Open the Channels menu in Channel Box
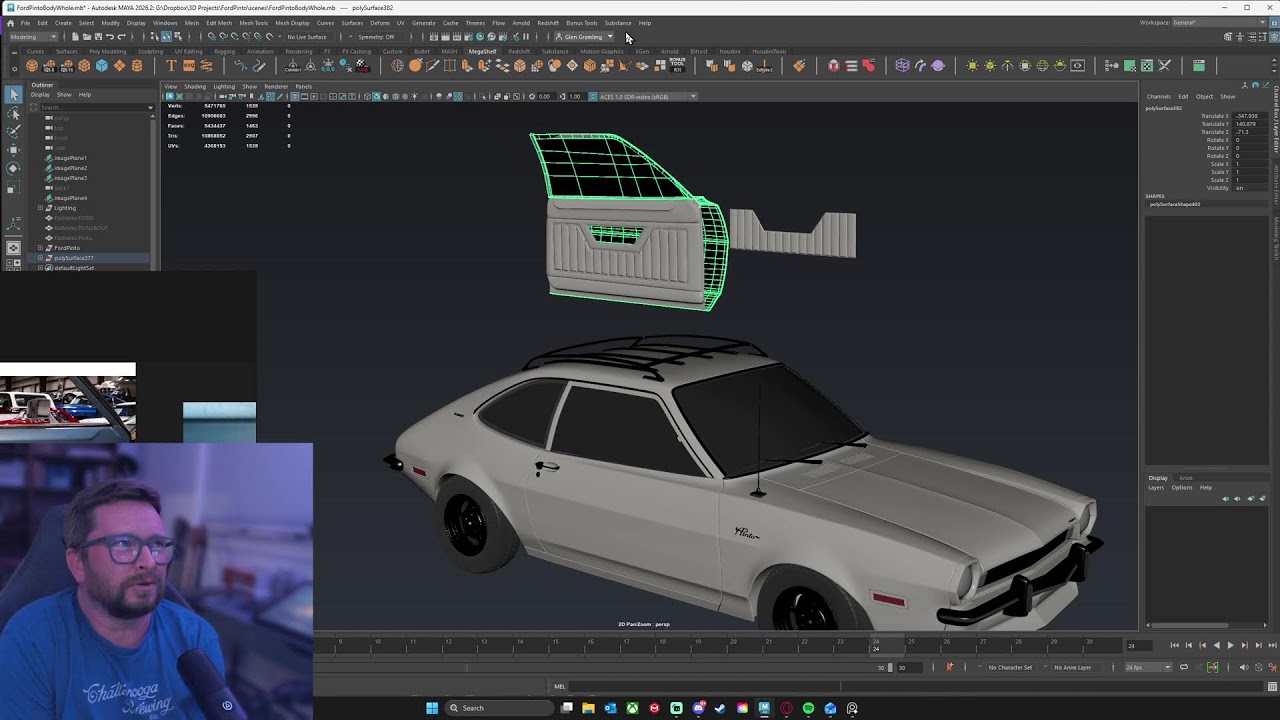The image size is (1280, 720). (x=1158, y=96)
